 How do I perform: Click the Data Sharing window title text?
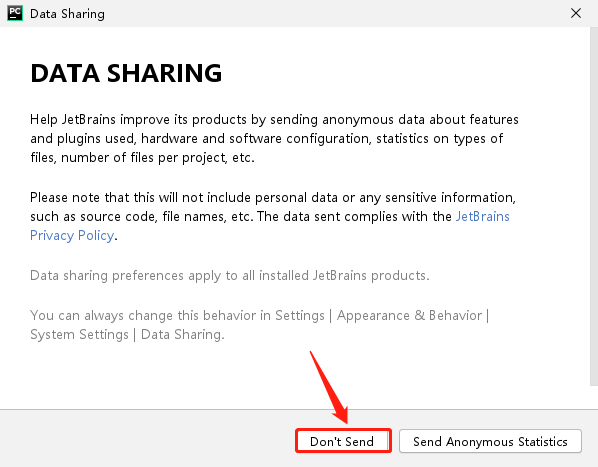pyautogui.click(x=67, y=14)
